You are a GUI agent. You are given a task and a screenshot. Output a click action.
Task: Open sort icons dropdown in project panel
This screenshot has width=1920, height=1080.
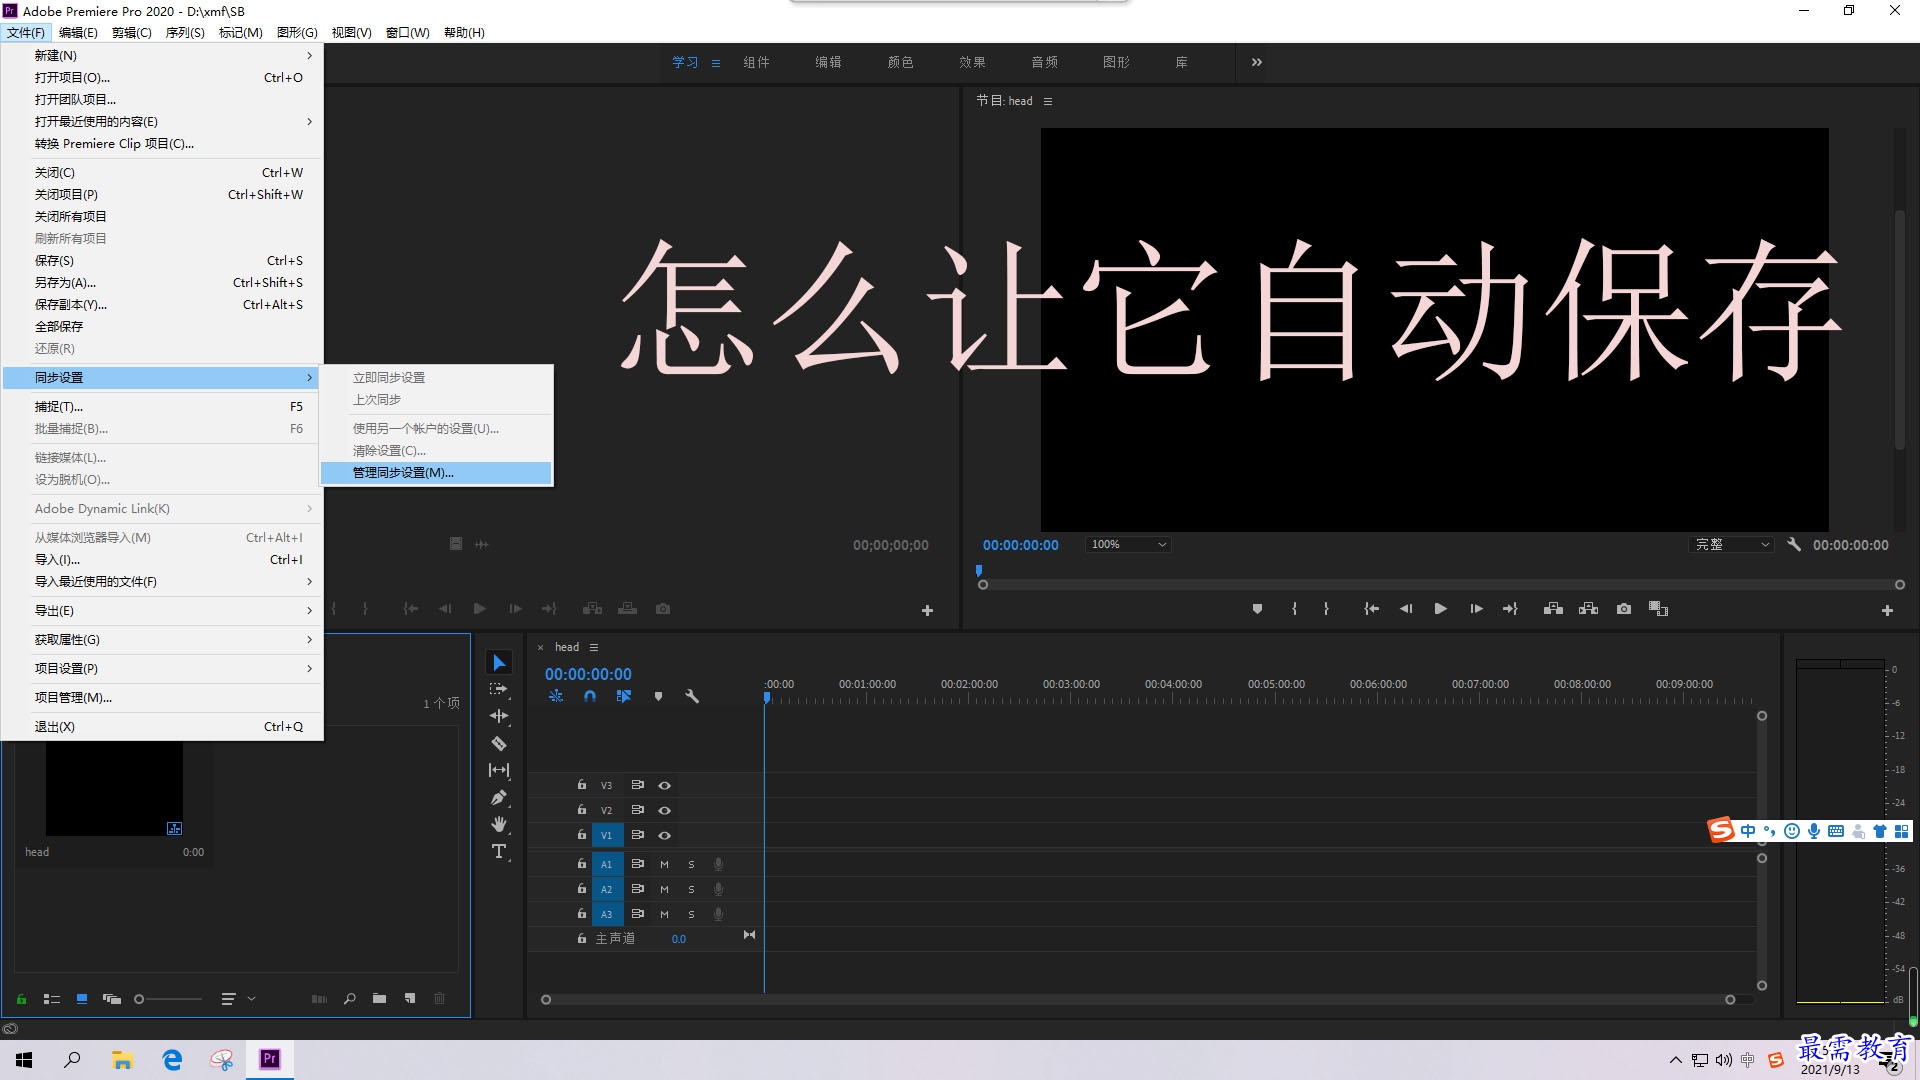[x=237, y=998]
